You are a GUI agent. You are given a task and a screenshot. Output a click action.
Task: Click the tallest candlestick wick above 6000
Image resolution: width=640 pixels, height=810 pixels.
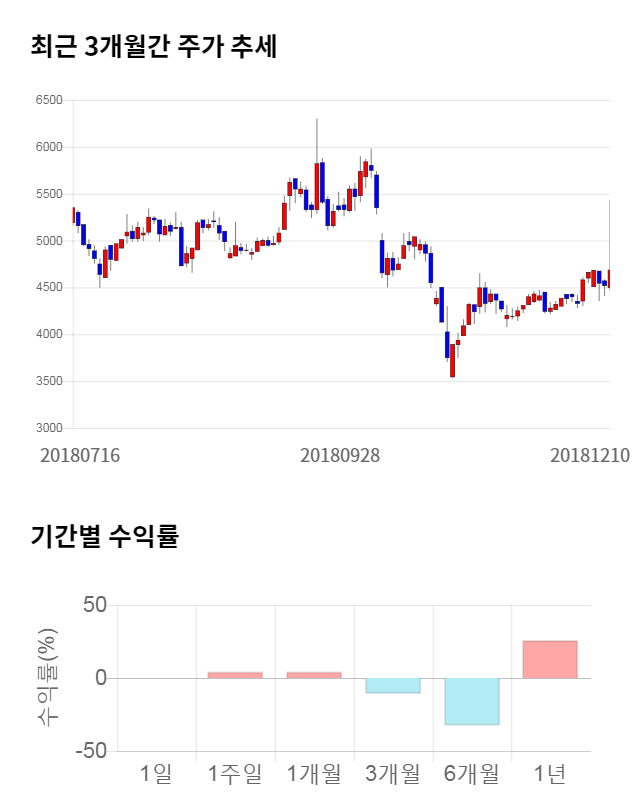point(317,140)
